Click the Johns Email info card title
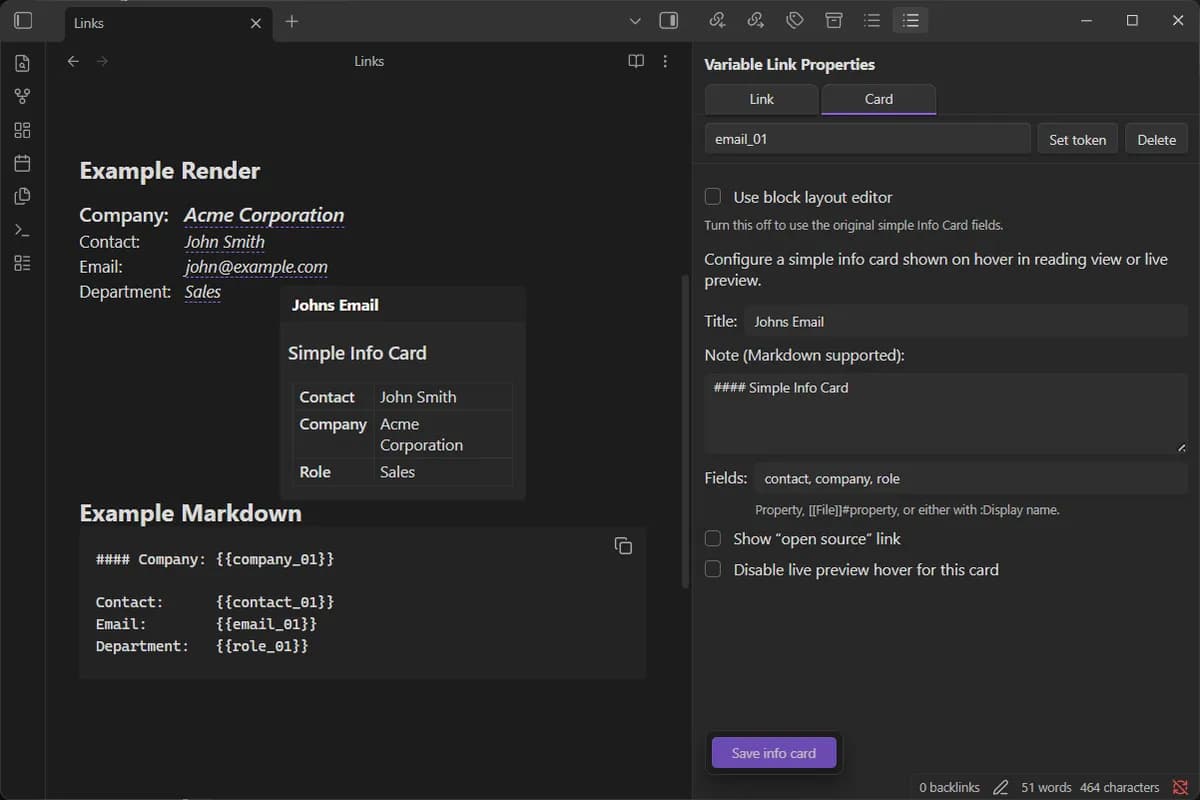 335,305
